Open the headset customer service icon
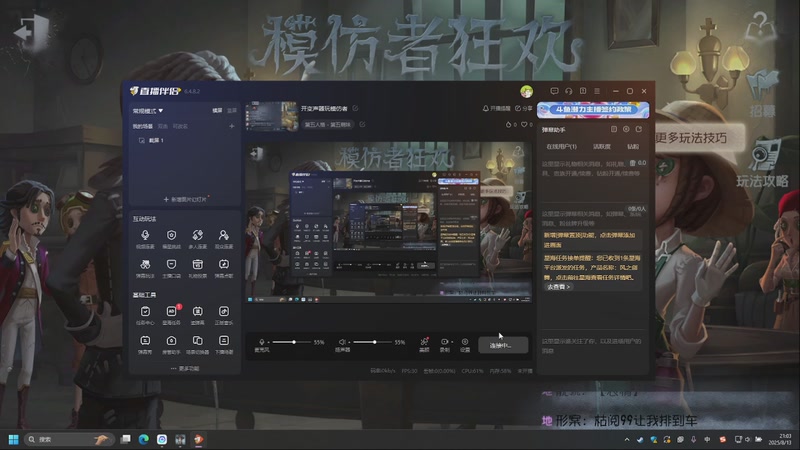Screen dimensions: 800x450 point(568,91)
